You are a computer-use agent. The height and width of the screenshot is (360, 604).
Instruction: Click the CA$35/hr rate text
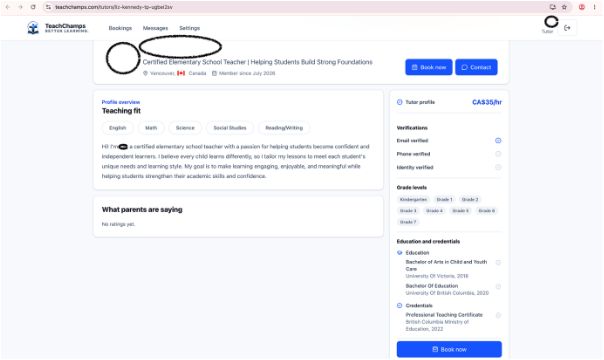coord(487,102)
